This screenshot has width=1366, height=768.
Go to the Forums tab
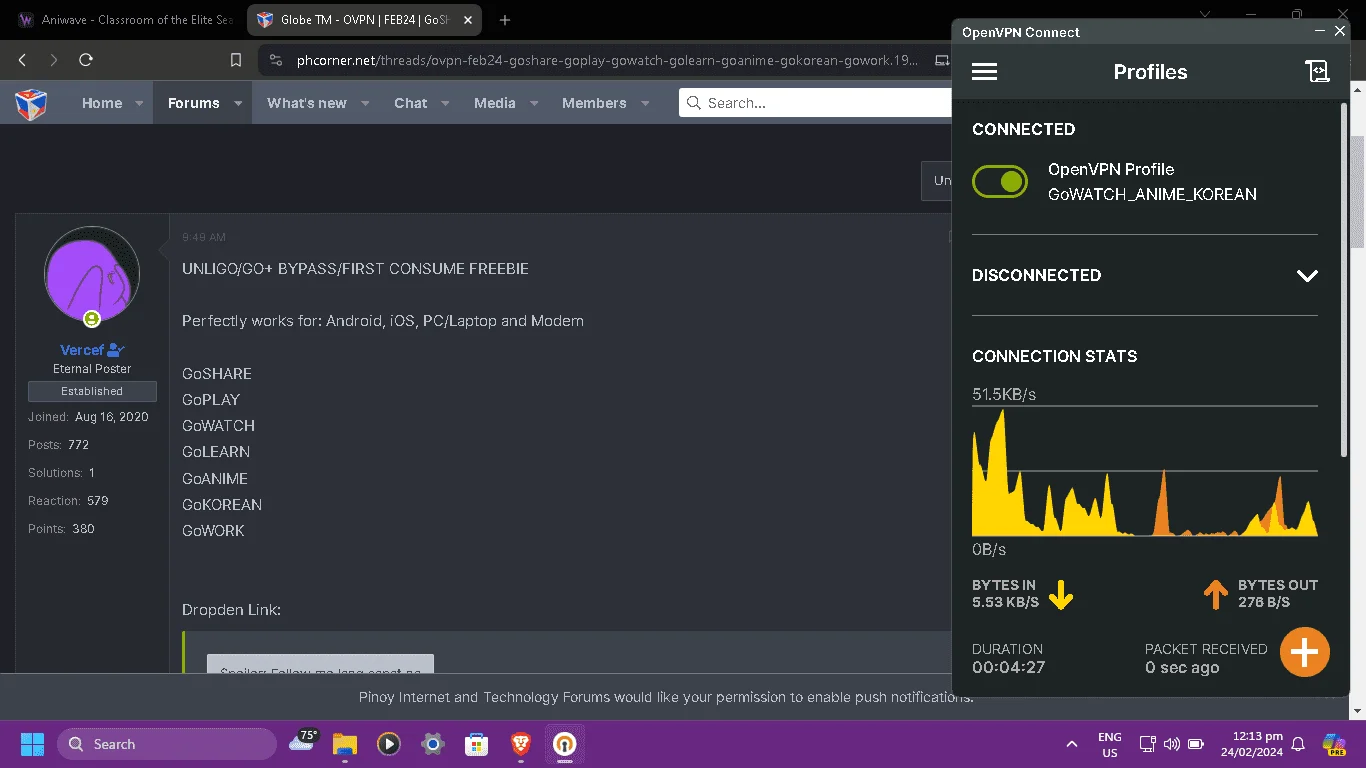click(x=193, y=103)
